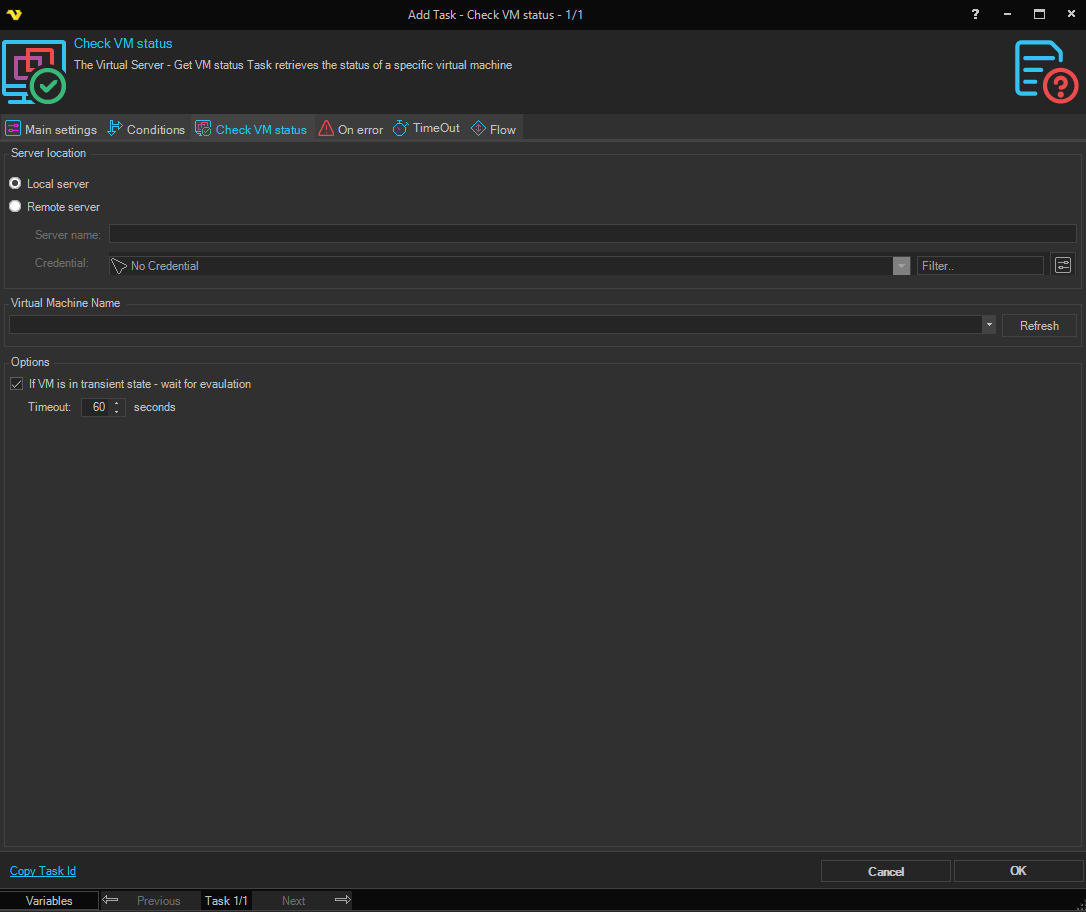Open the On error tab
1086x912 pixels.
coord(350,129)
